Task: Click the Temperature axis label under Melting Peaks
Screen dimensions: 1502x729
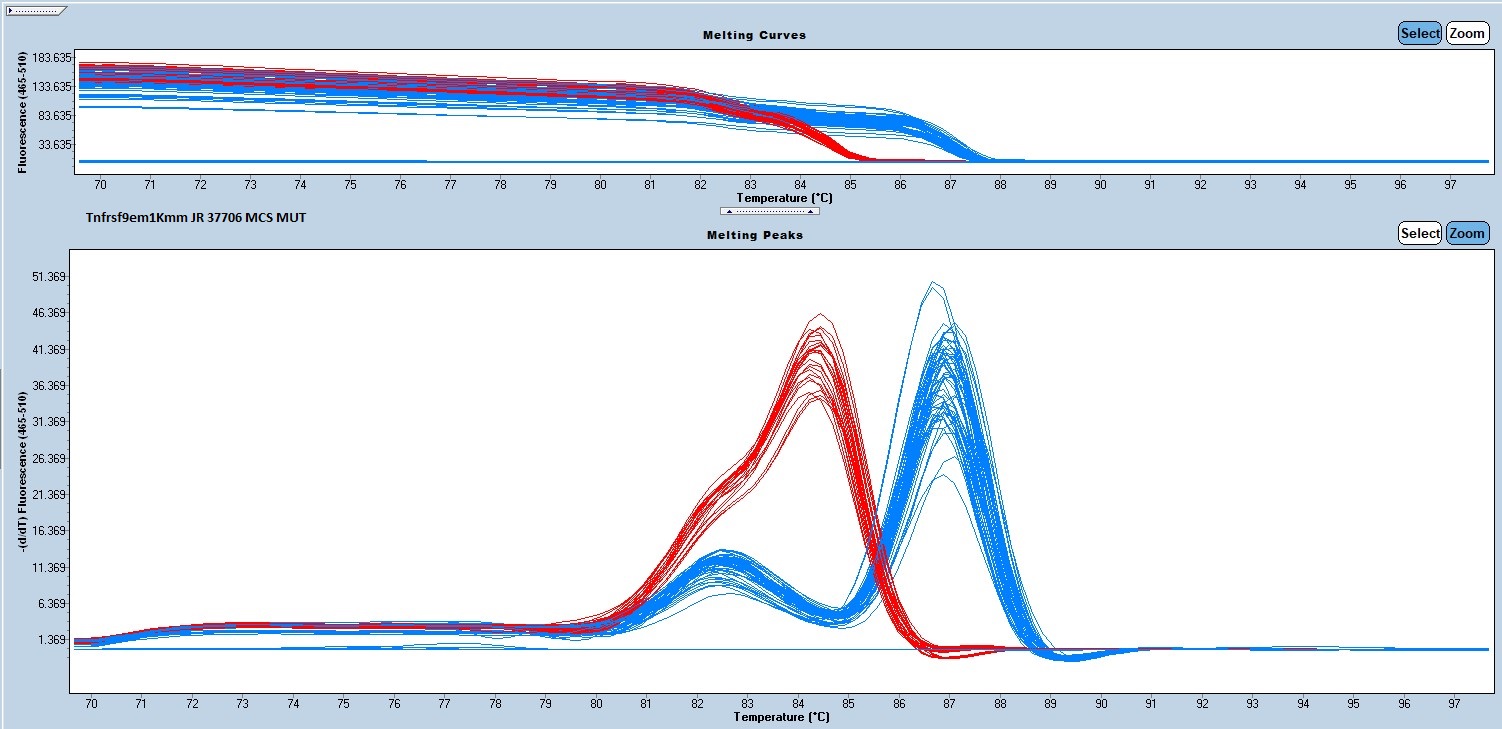Action: point(781,717)
